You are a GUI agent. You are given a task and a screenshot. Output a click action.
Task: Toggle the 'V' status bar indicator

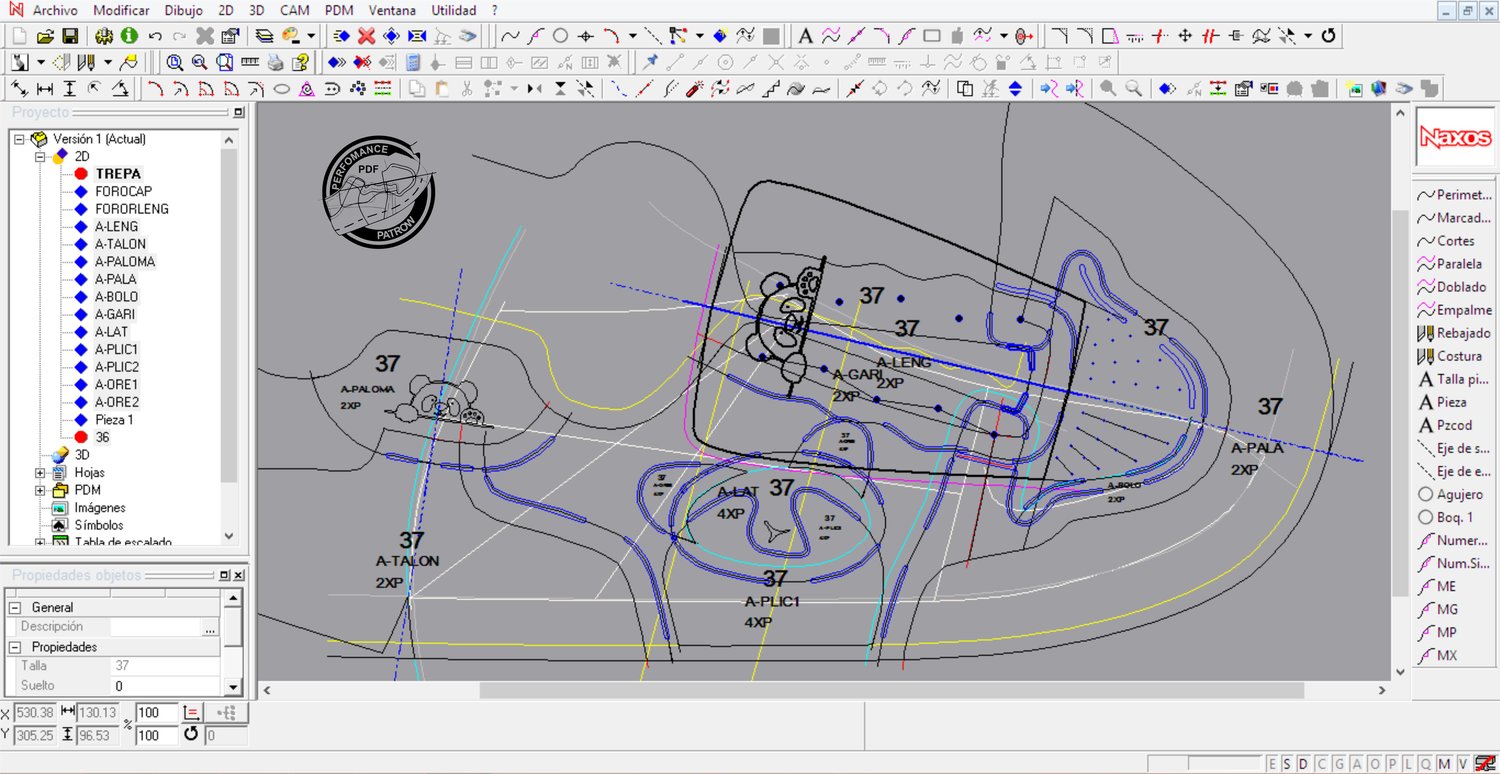[x=1462, y=764]
